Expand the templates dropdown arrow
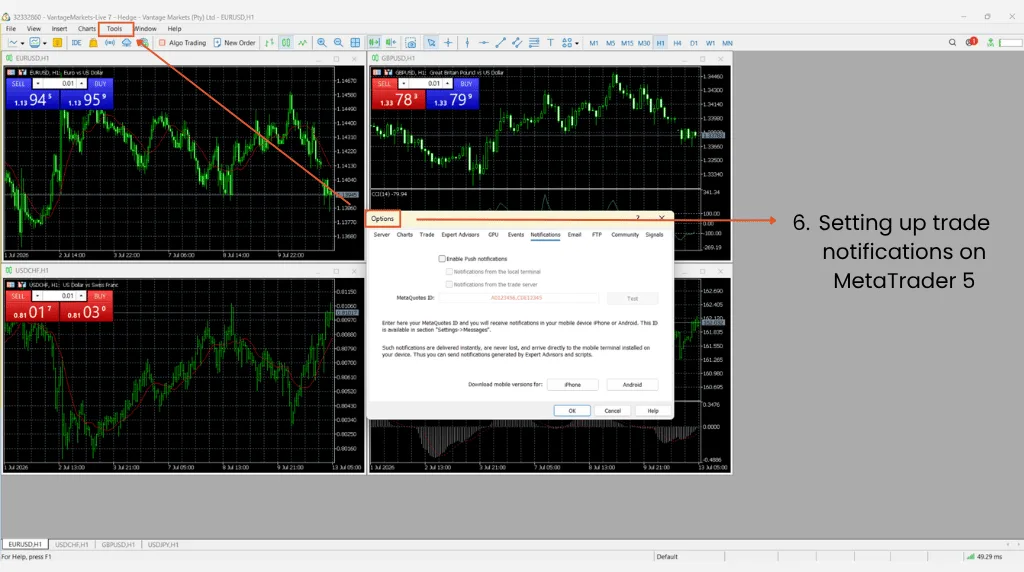This screenshot has height=572, width=1024. pyautogui.click(x=44, y=44)
